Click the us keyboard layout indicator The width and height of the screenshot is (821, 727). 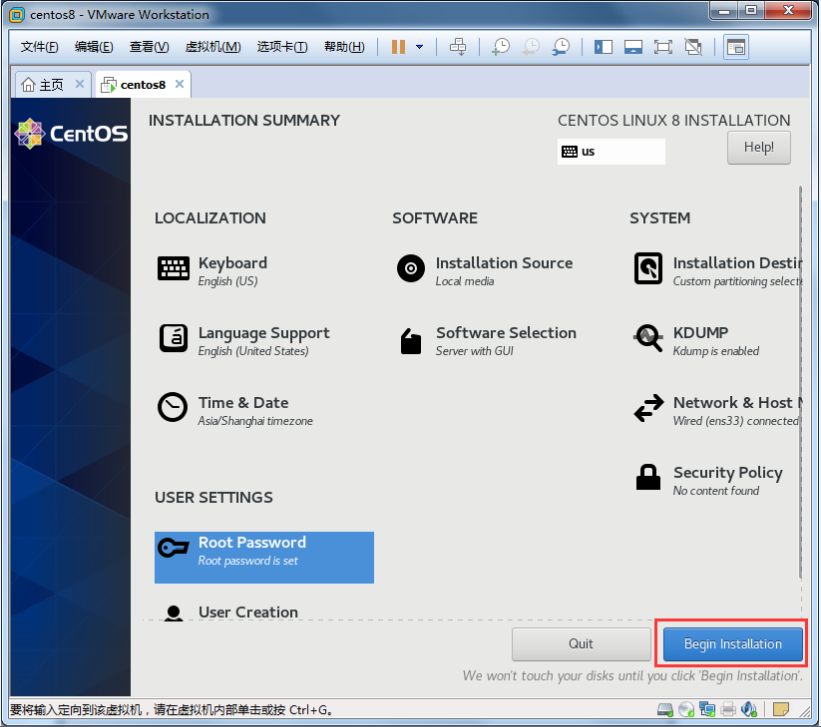tap(611, 151)
